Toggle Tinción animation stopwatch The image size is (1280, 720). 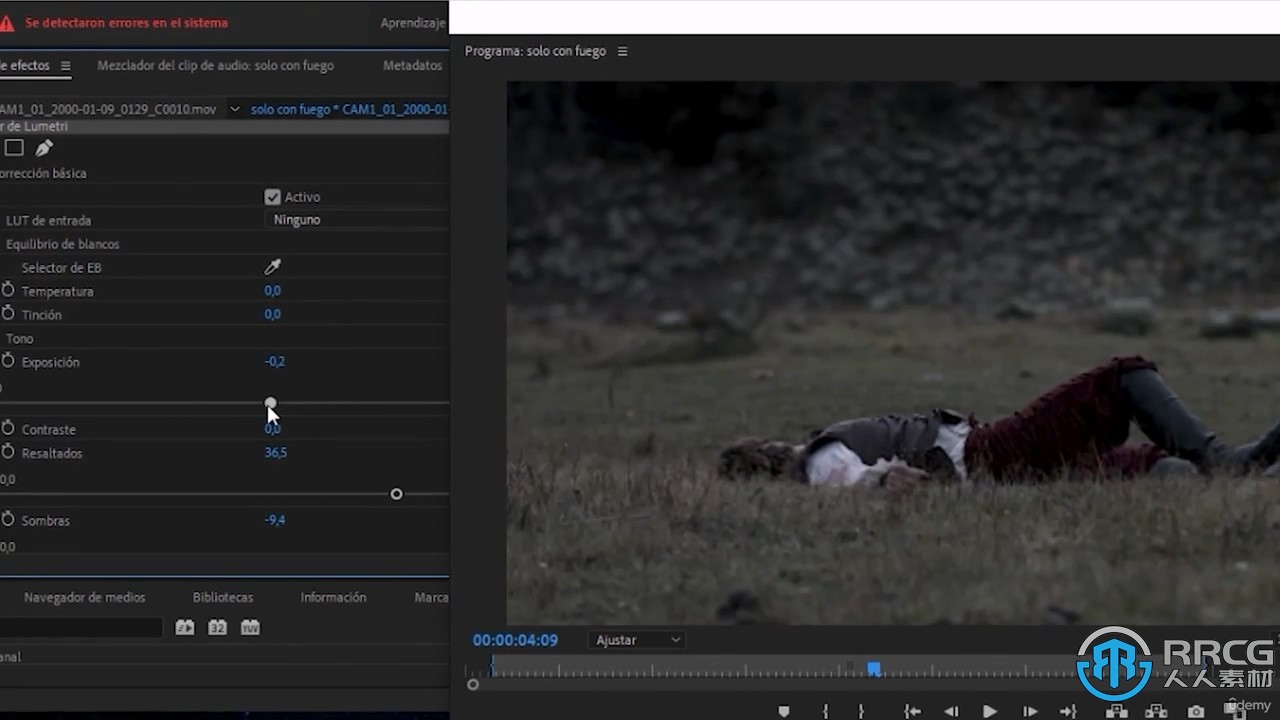pos(8,314)
